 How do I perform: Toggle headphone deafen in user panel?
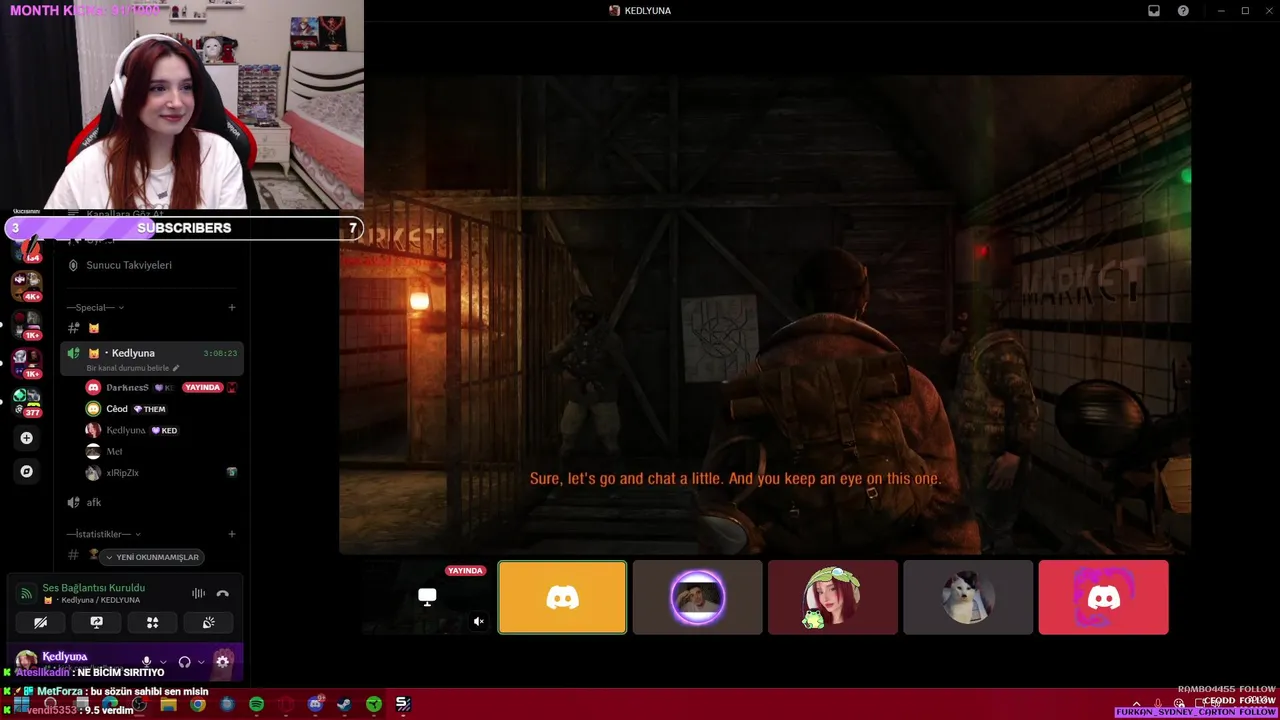(x=184, y=661)
